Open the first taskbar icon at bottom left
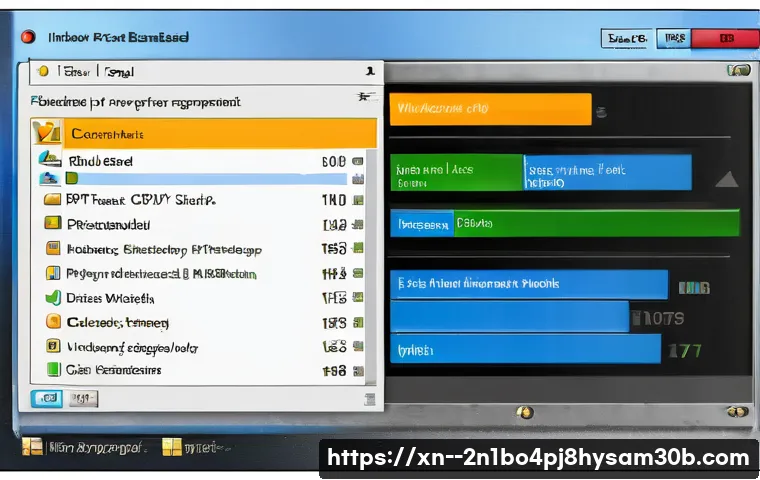This screenshot has width=760, height=480. 32,447
